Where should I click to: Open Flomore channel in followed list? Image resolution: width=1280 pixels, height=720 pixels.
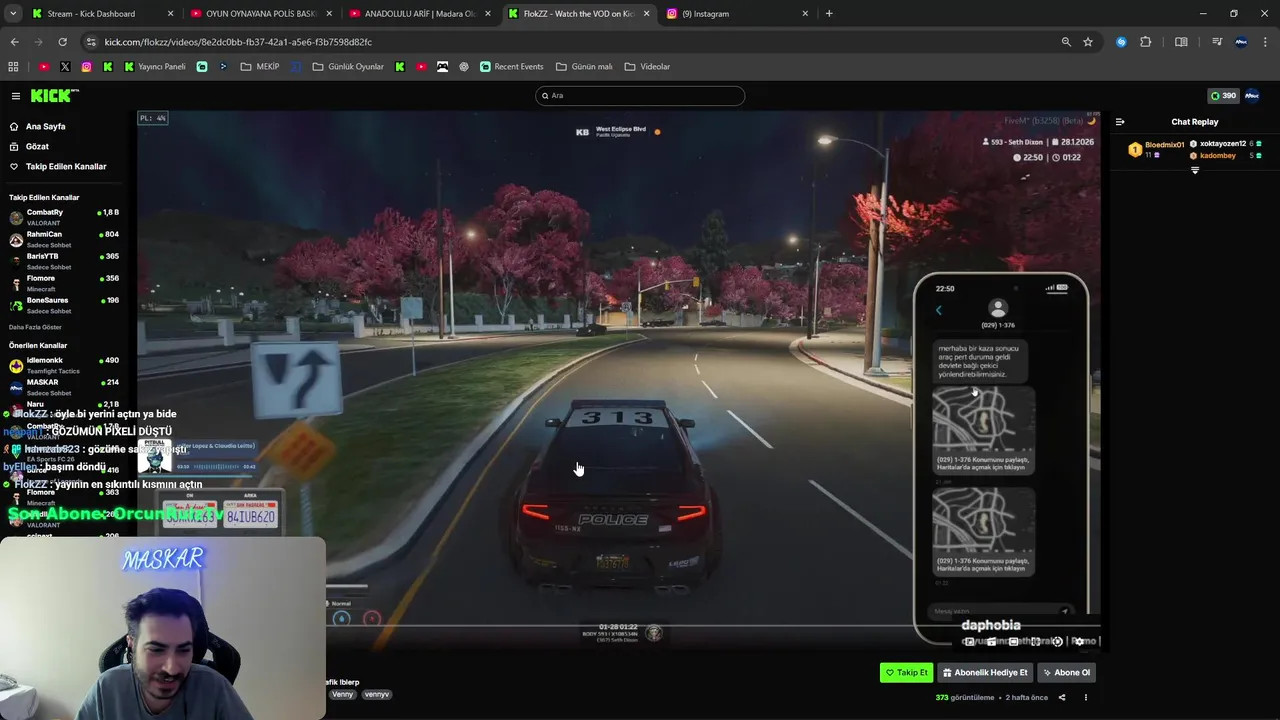(x=64, y=283)
